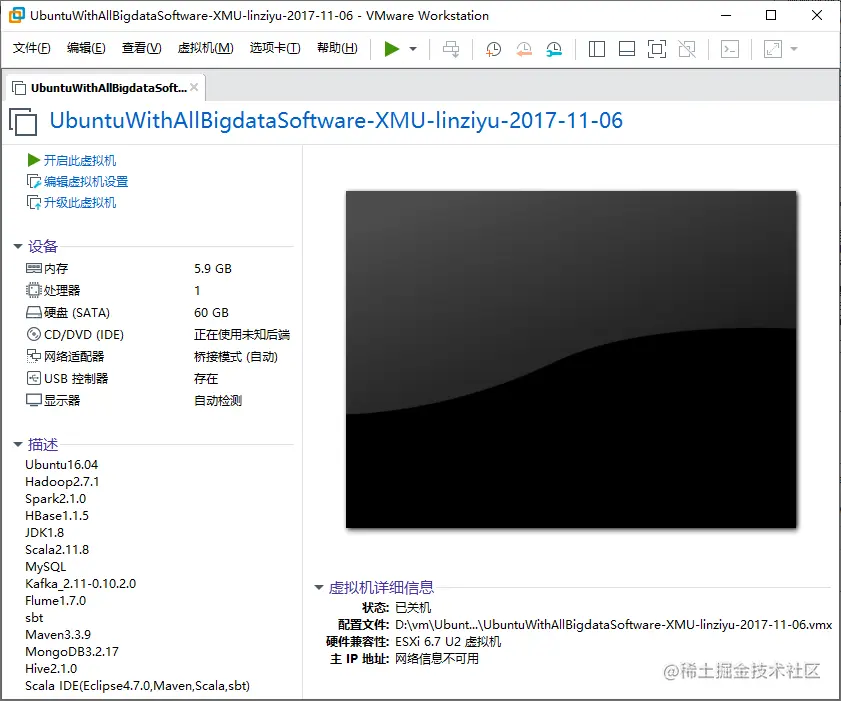The width and height of the screenshot is (841, 701).
Task: Click the 60 GB disk value
Action: click(x=211, y=312)
